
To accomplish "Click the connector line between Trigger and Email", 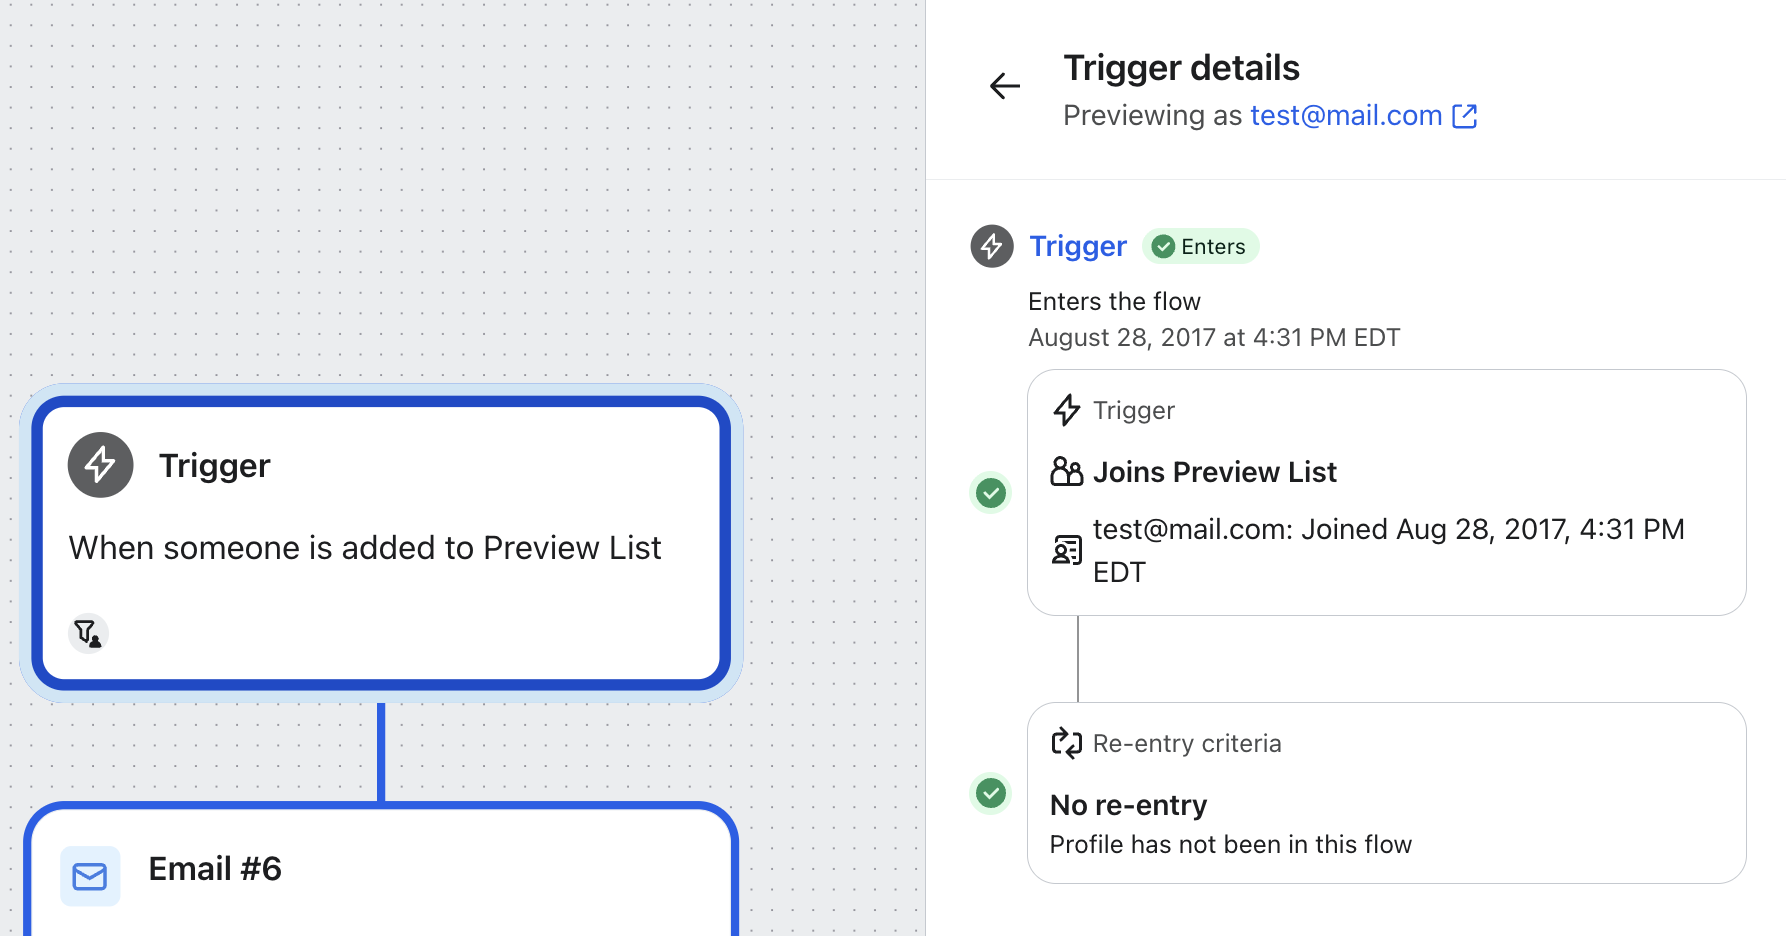I will coord(381,750).
